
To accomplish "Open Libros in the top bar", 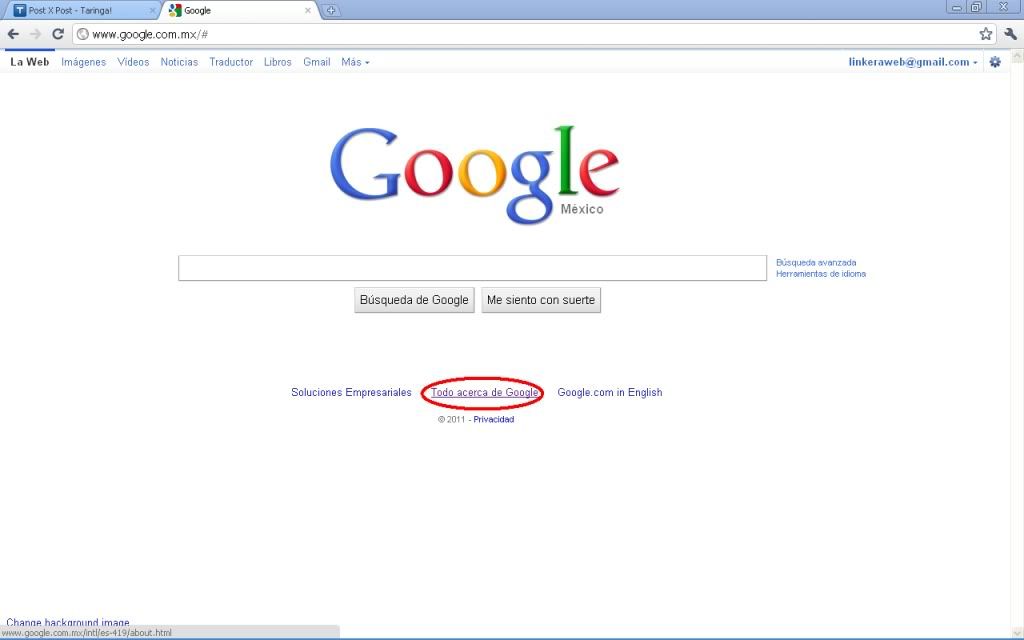I will coord(278,62).
